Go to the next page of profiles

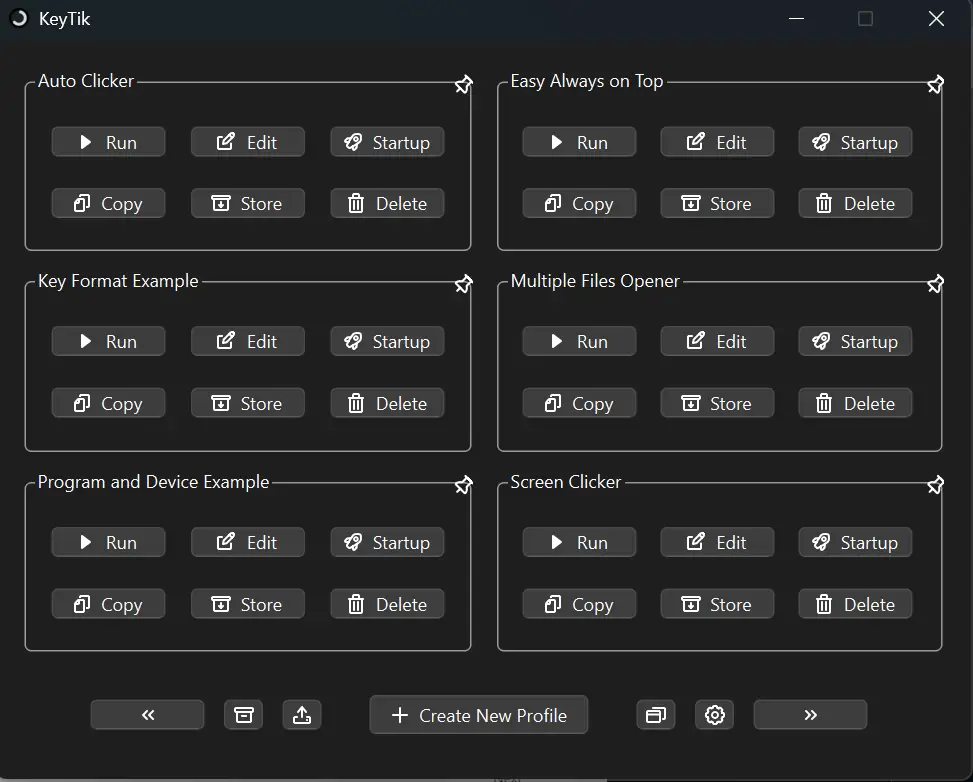coord(810,715)
